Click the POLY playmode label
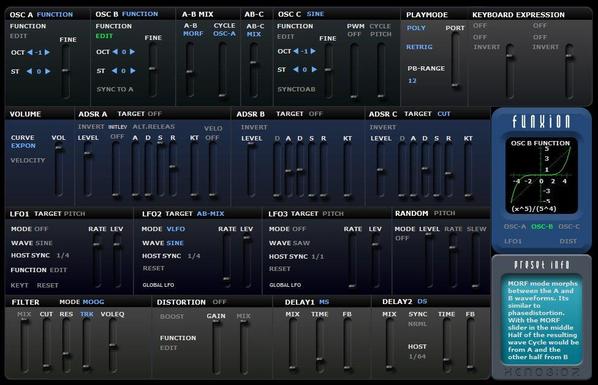 click(x=416, y=28)
